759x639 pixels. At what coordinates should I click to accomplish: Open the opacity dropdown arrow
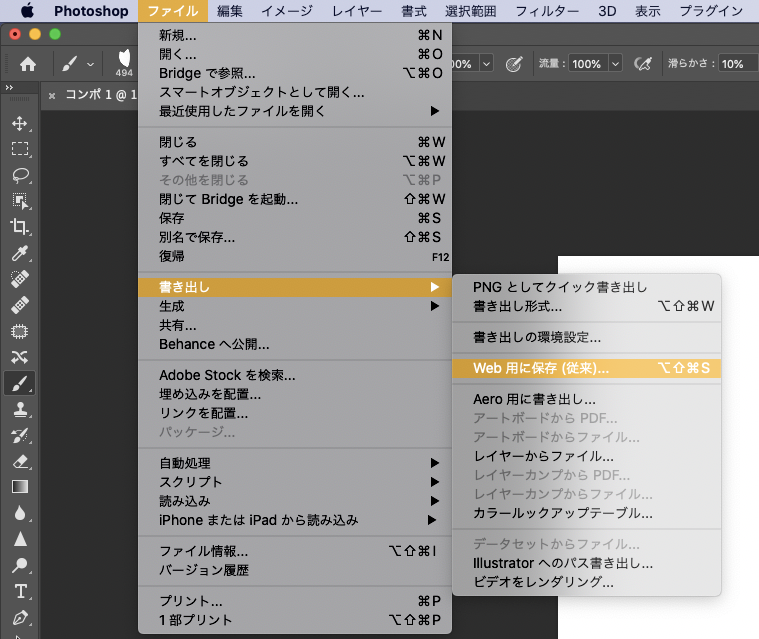[486, 63]
